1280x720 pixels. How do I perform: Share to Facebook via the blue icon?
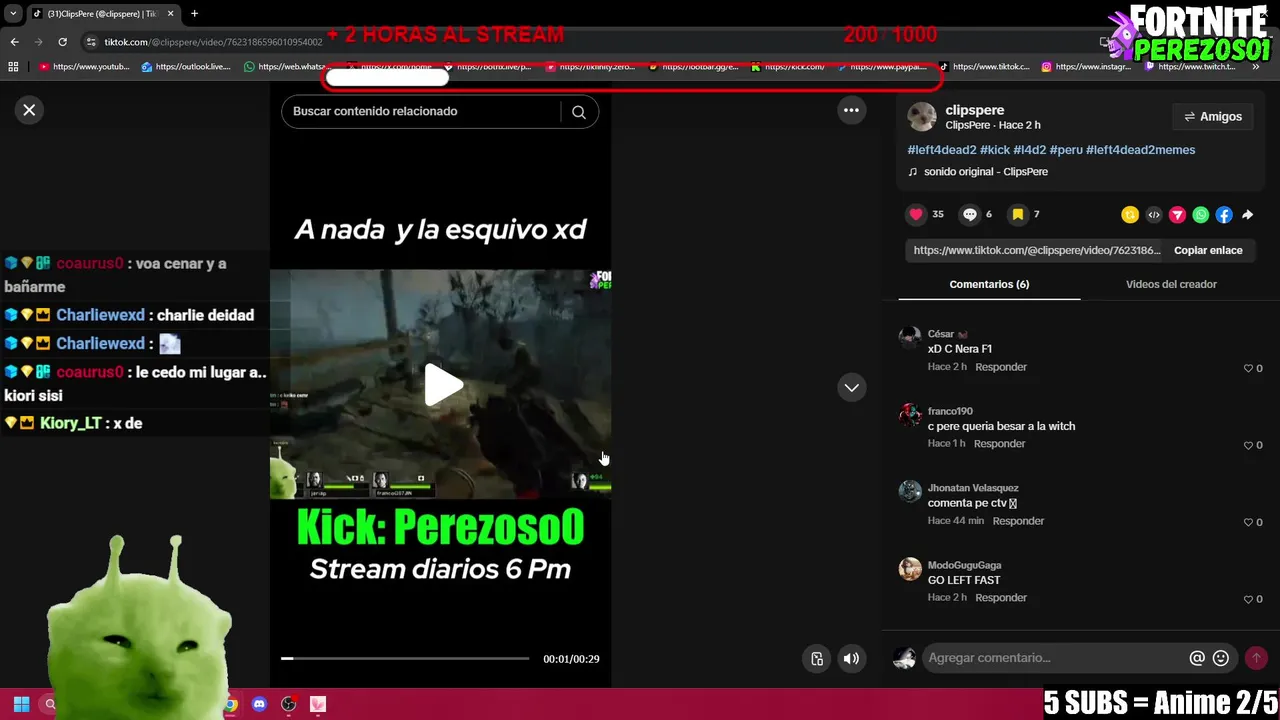click(x=1224, y=215)
